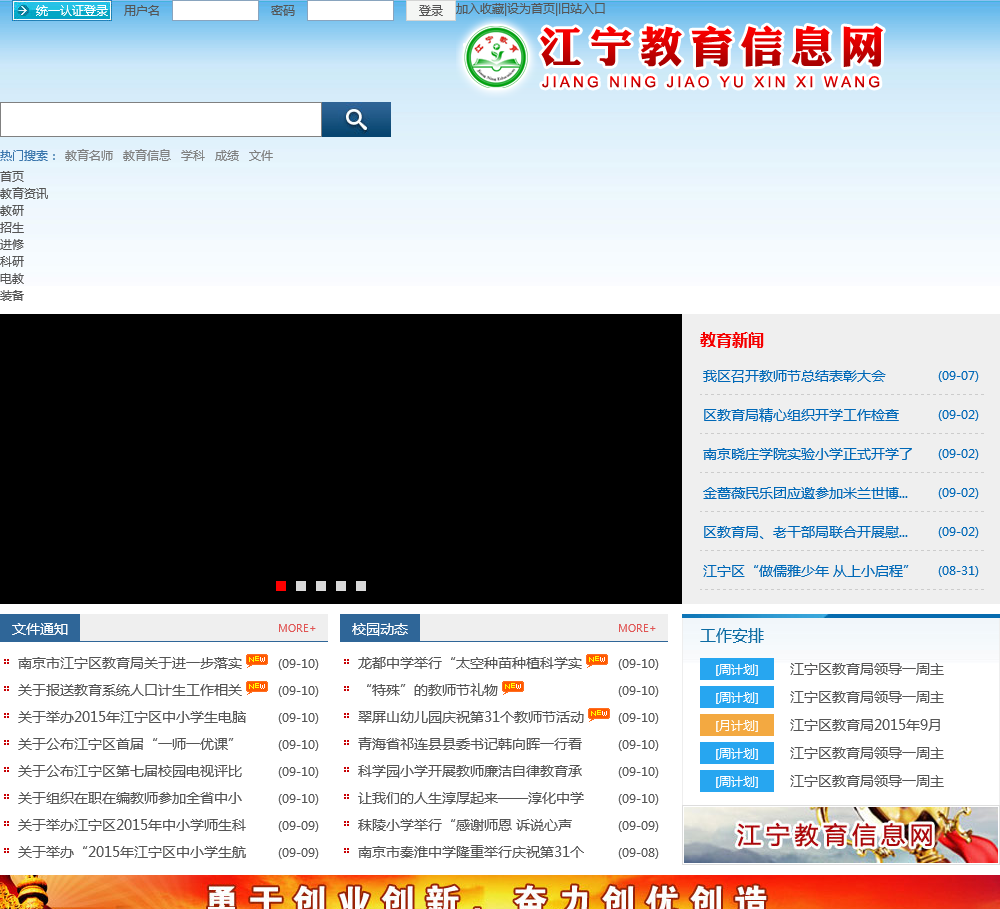
Task: Open notice 关于公布江宁区首届"一师一优课"
Action: click(x=126, y=744)
